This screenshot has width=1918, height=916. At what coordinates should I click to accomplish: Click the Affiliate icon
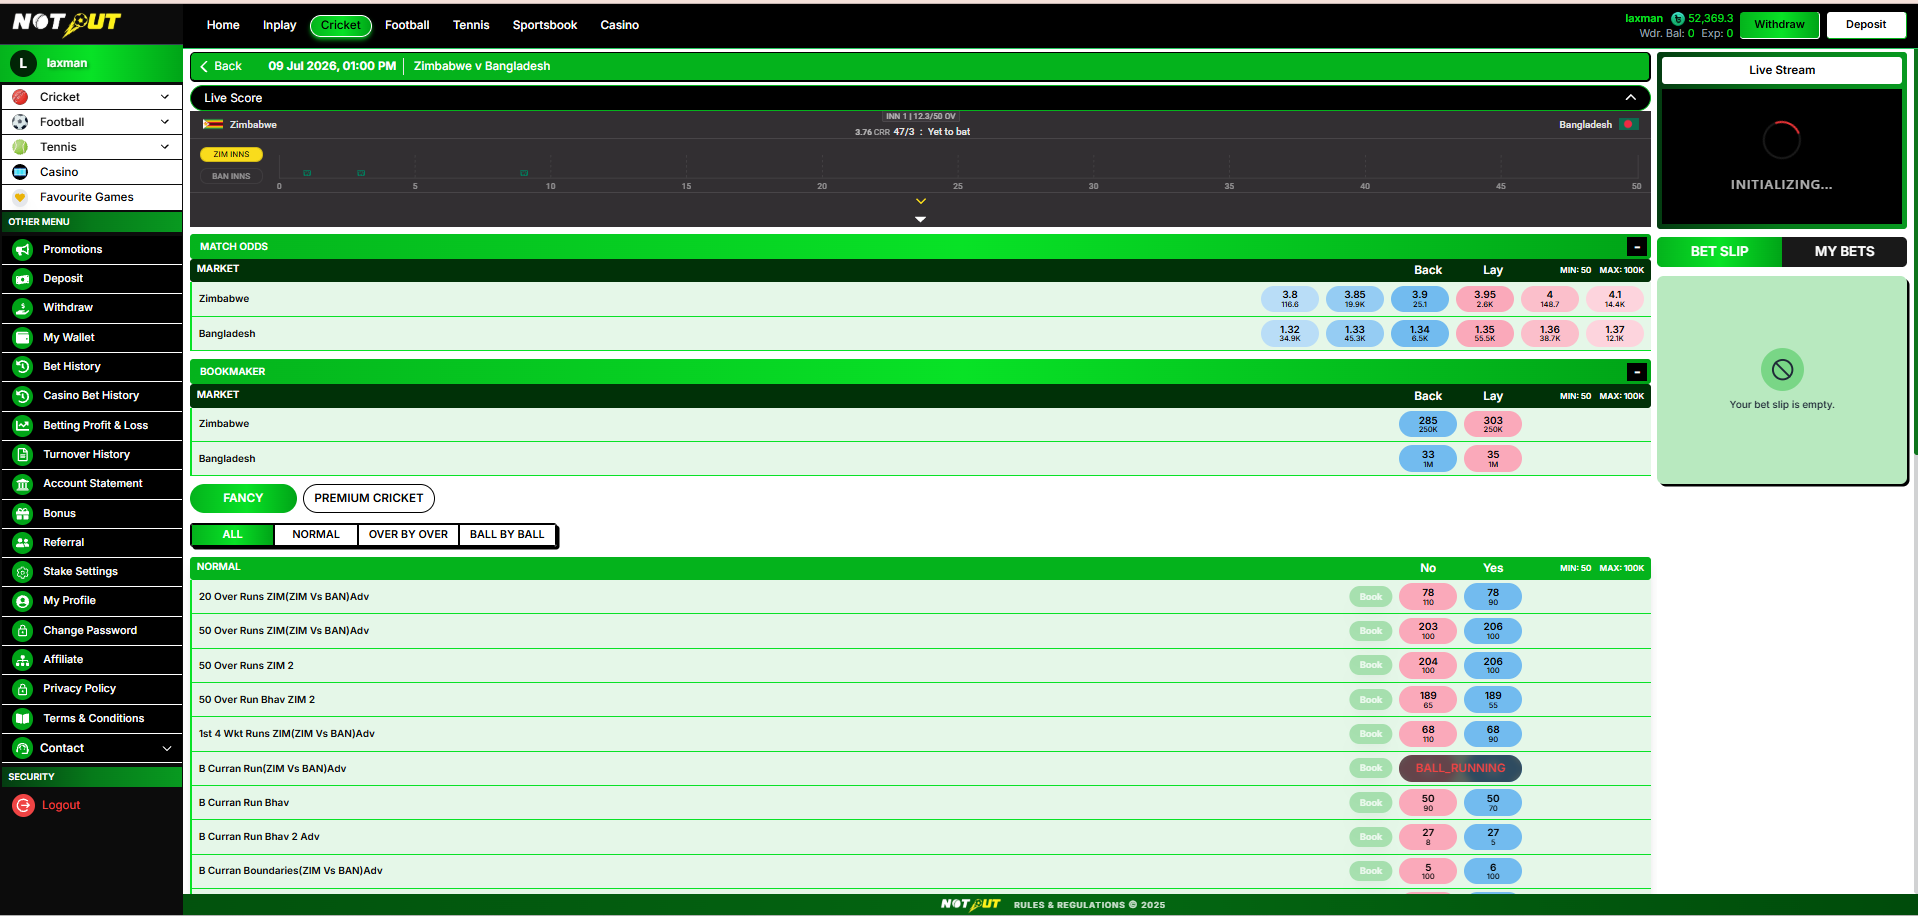23,660
